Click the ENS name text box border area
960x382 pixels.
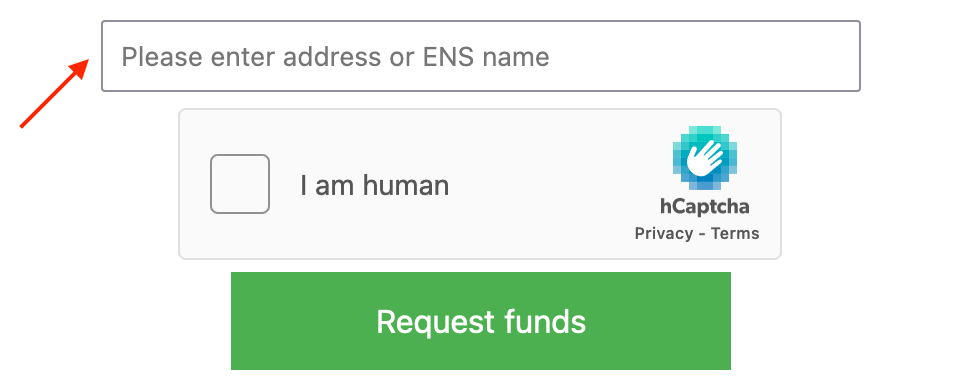[481, 56]
